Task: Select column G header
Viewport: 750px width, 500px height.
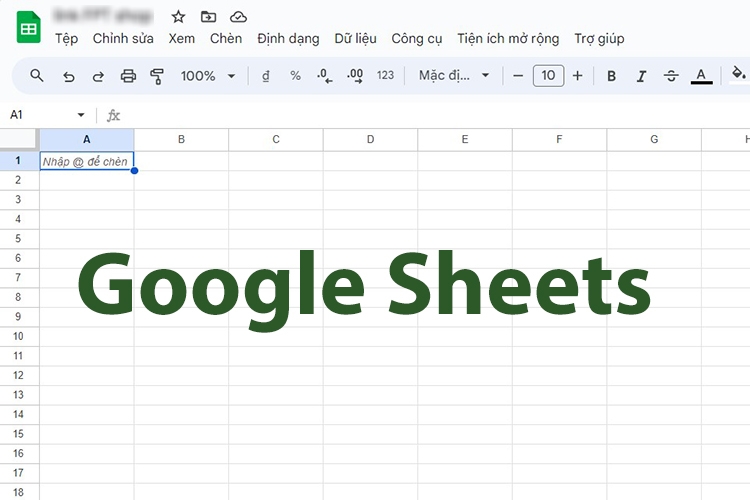Action: coord(654,139)
